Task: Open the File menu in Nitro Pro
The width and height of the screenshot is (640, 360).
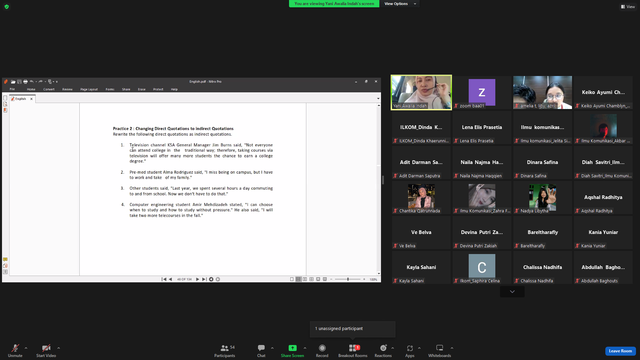Action: (12, 89)
